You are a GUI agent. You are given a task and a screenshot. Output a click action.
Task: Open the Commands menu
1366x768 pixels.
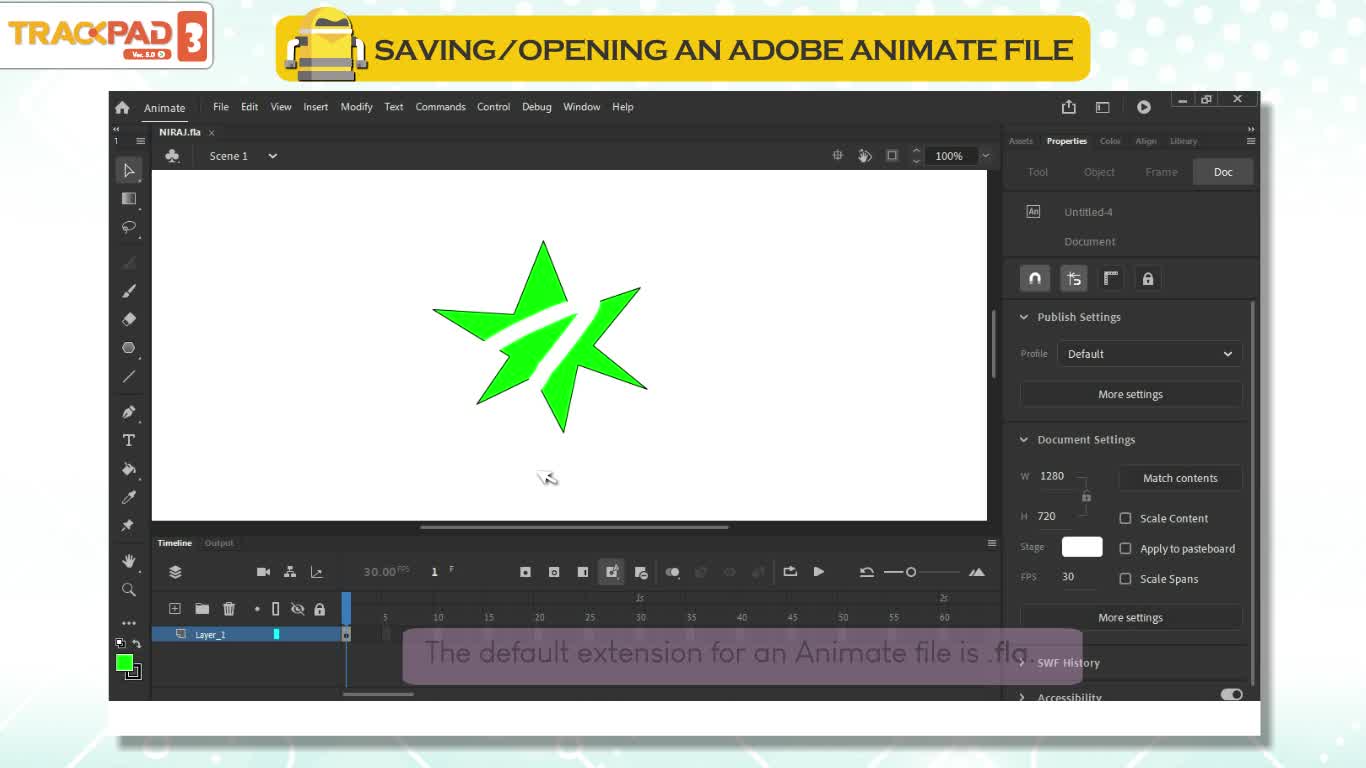tap(440, 107)
